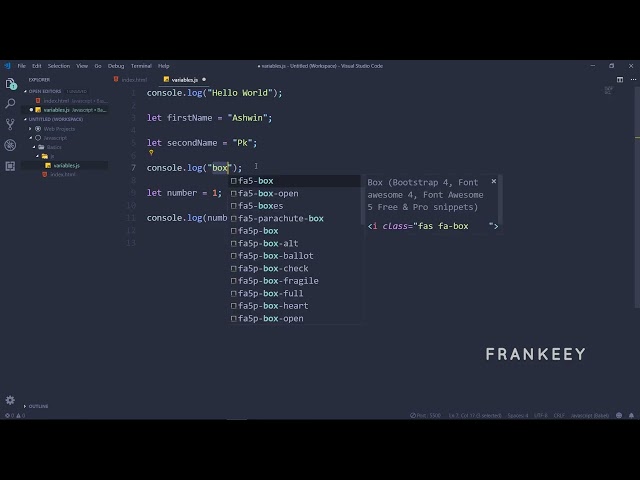Change the Javascript (Babel) language mode
Viewport: 640px width, 480px height.
(589, 416)
